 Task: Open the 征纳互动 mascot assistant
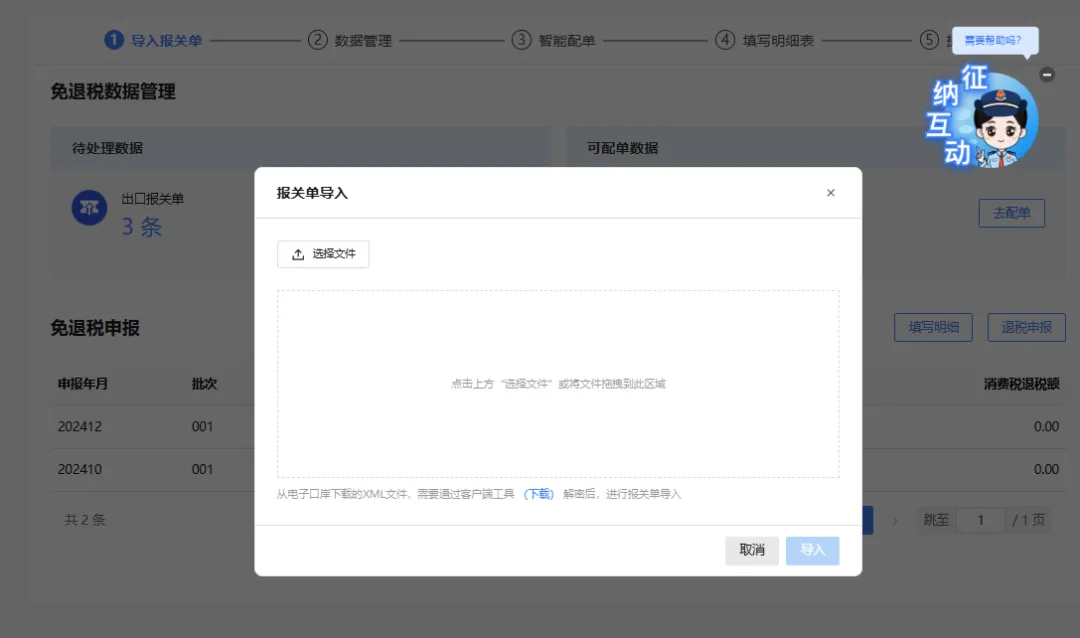click(984, 117)
